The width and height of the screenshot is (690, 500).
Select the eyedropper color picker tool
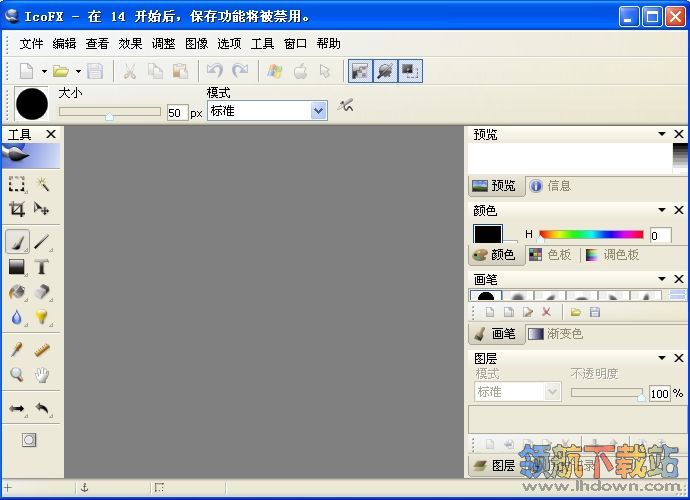17,350
